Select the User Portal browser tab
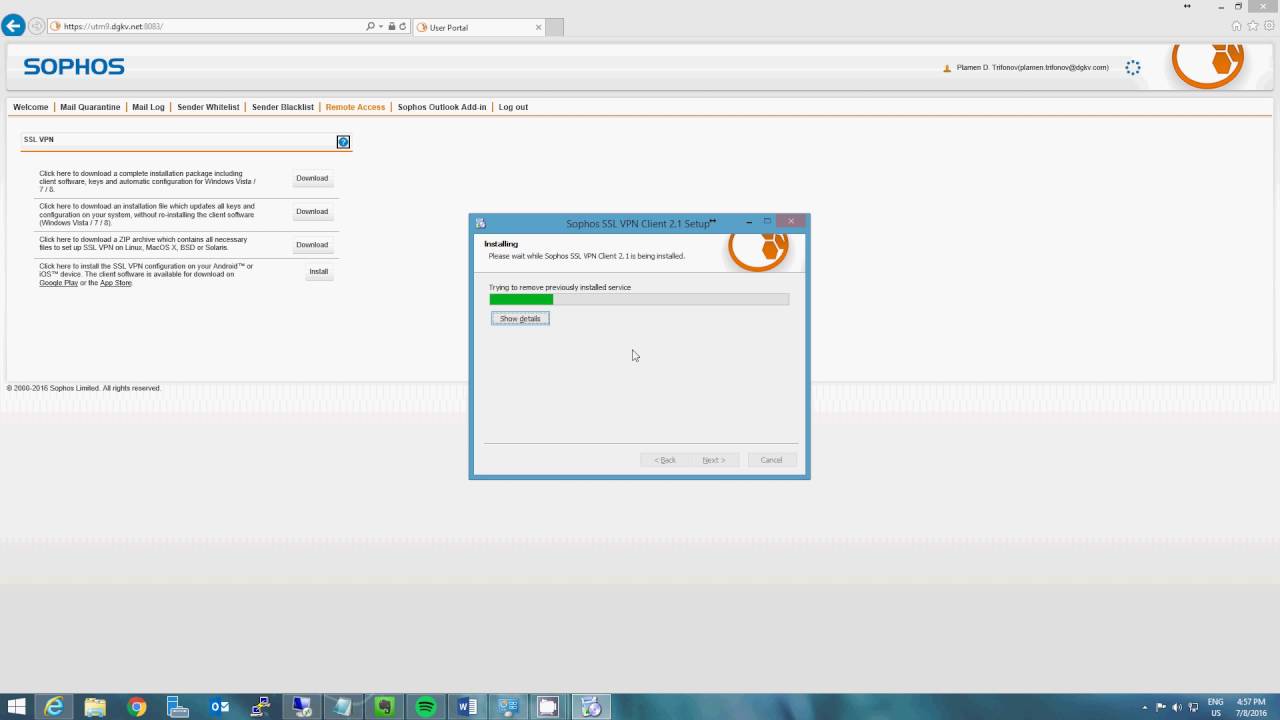 pyautogui.click(x=478, y=27)
